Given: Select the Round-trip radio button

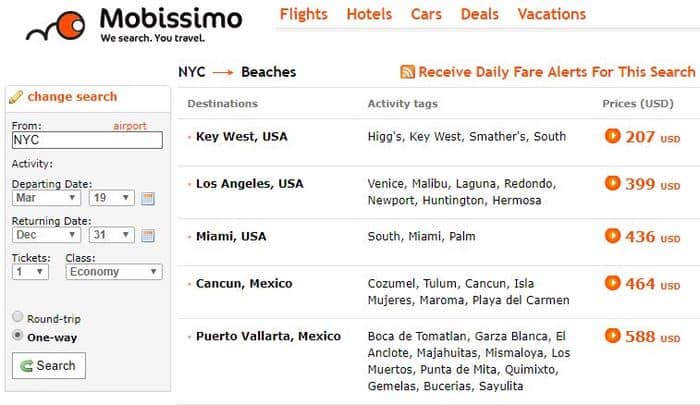Looking at the screenshot, I should pos(17,317).
